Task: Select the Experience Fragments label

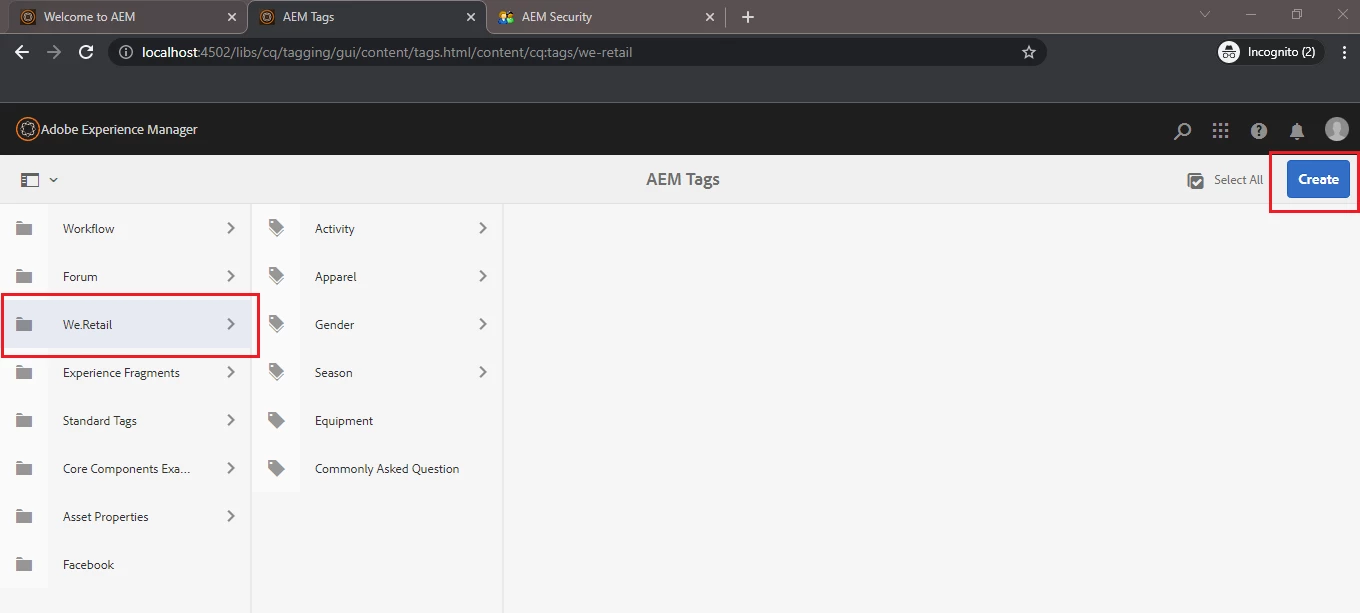Action: (121, 373)
